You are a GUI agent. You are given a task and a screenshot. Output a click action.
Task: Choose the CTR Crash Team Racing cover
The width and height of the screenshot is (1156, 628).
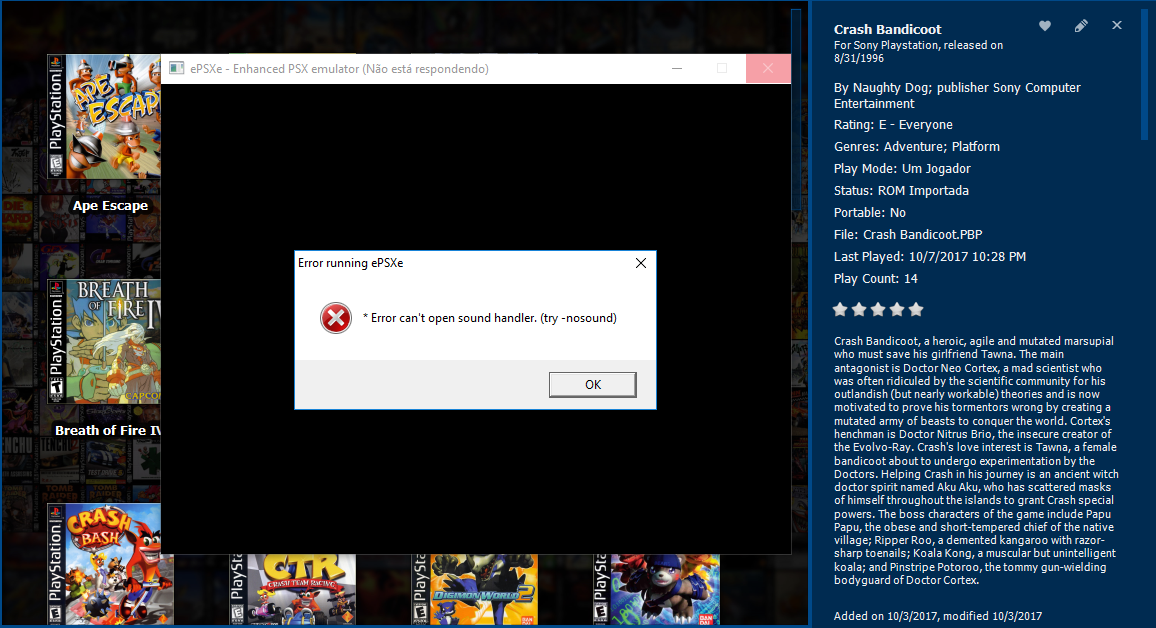pyautogui.click(x=293, y=590)
